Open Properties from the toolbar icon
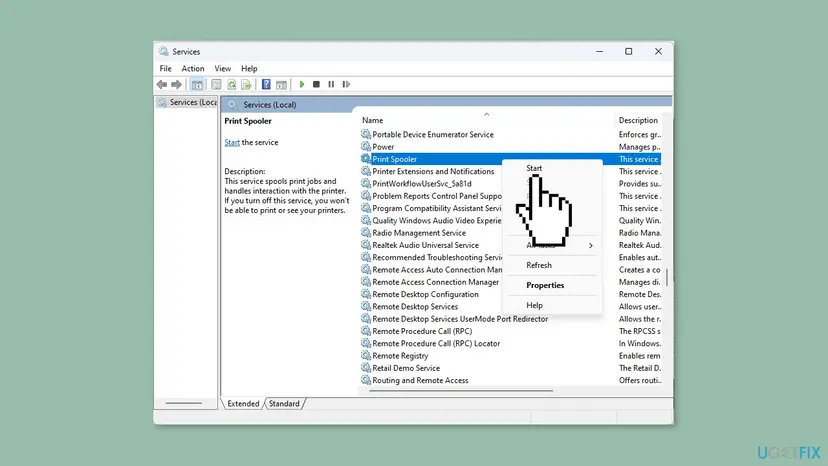The height and width of the screenshot is (466, 828). pos(217,85)
